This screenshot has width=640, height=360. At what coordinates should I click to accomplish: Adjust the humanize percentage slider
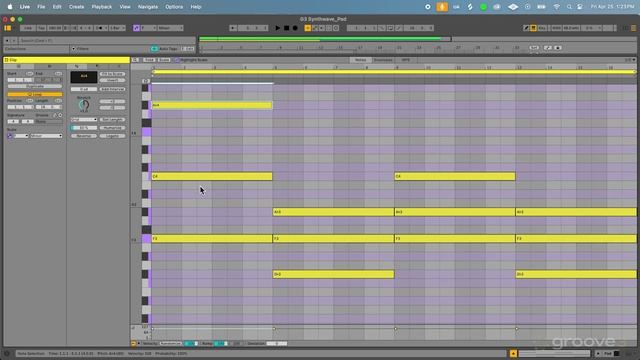(84, 128)
